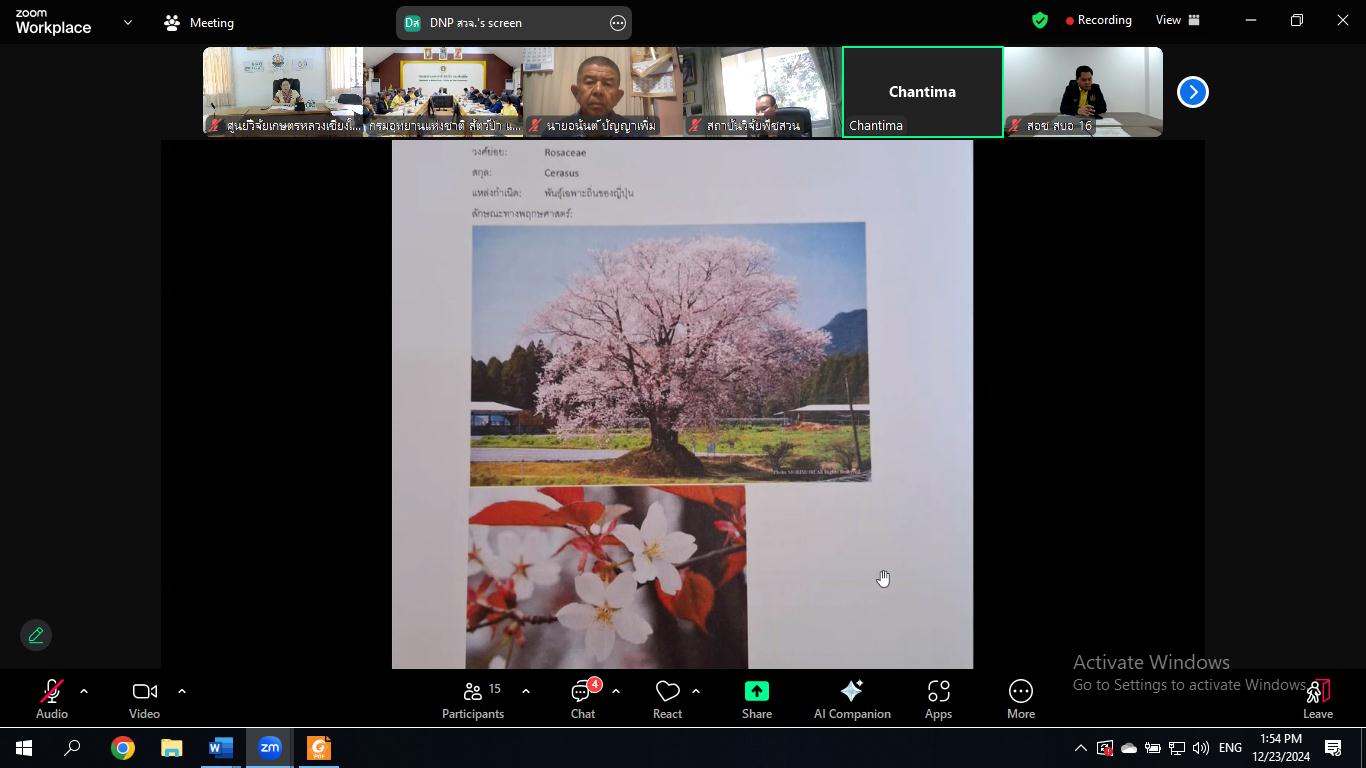This screenshot has width=1366, height=768.
Task: Click the battery tray icon
Action: [1153, 748]
